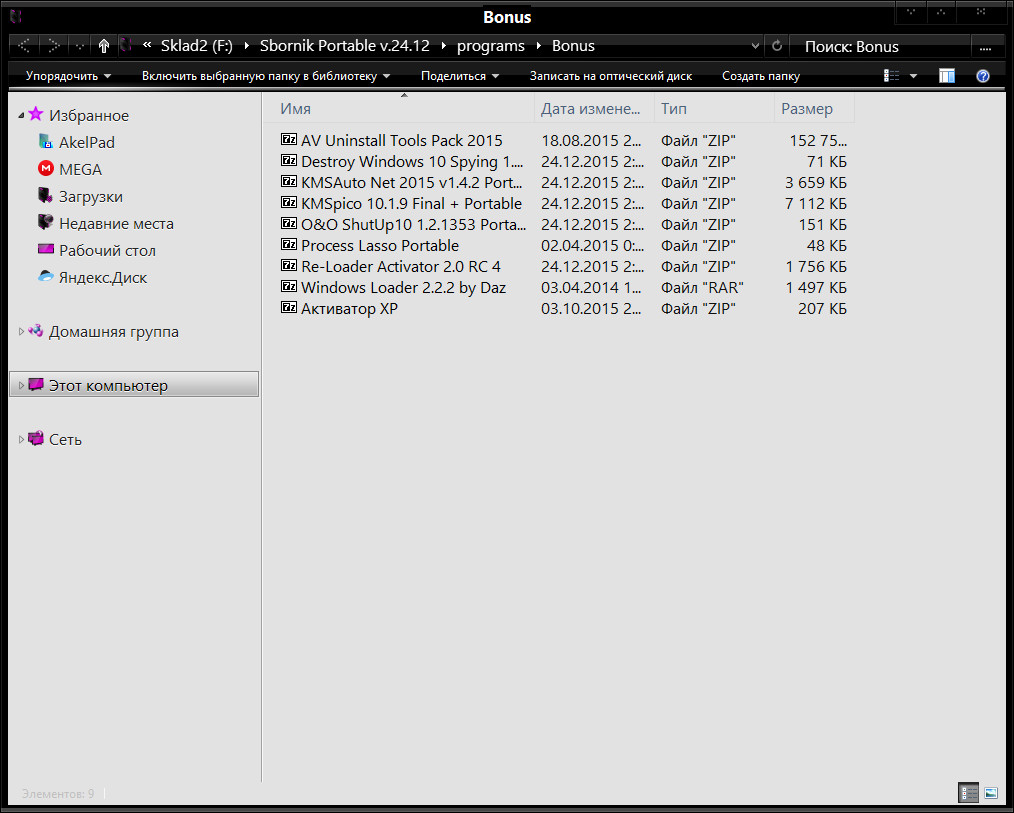This screenshot has height=813, width=1014.
Task: Expand the Домашняя группа node
Action: tap(22, 332)
